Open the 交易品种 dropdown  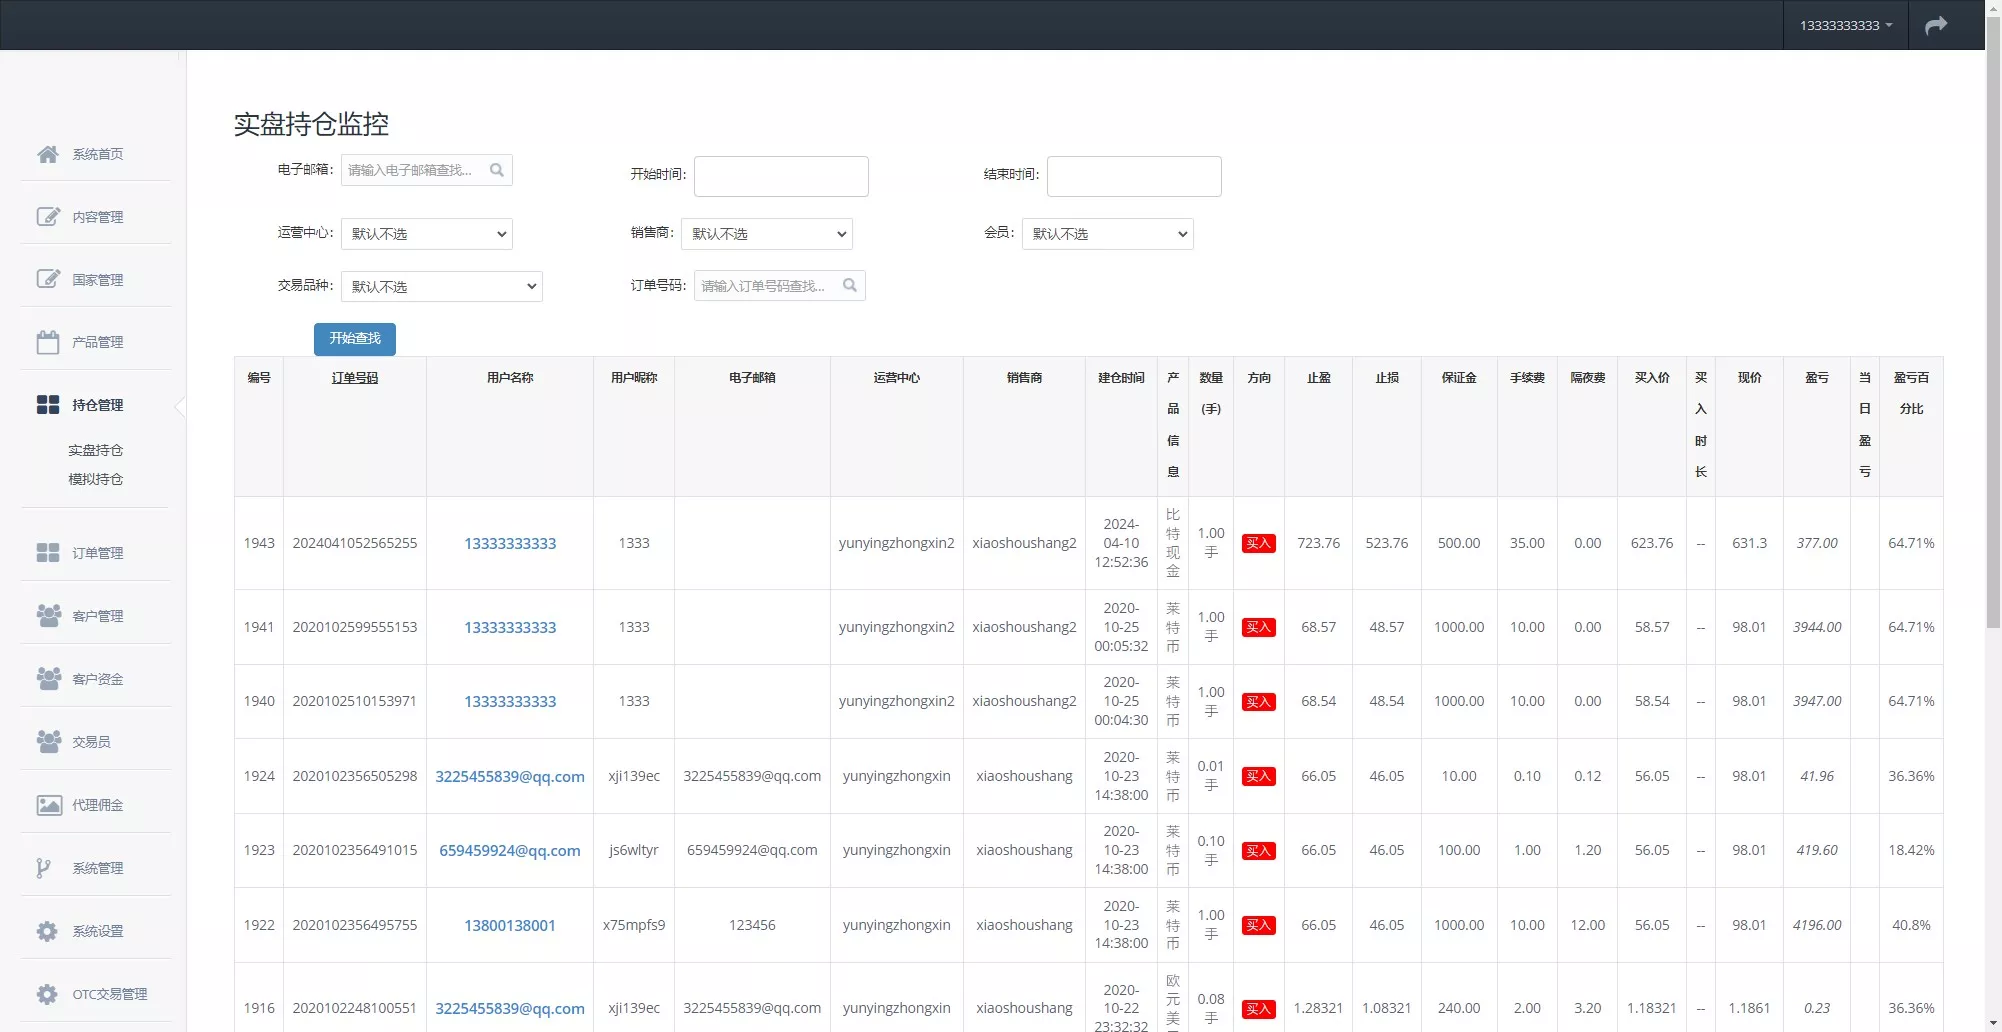[441, 287]
